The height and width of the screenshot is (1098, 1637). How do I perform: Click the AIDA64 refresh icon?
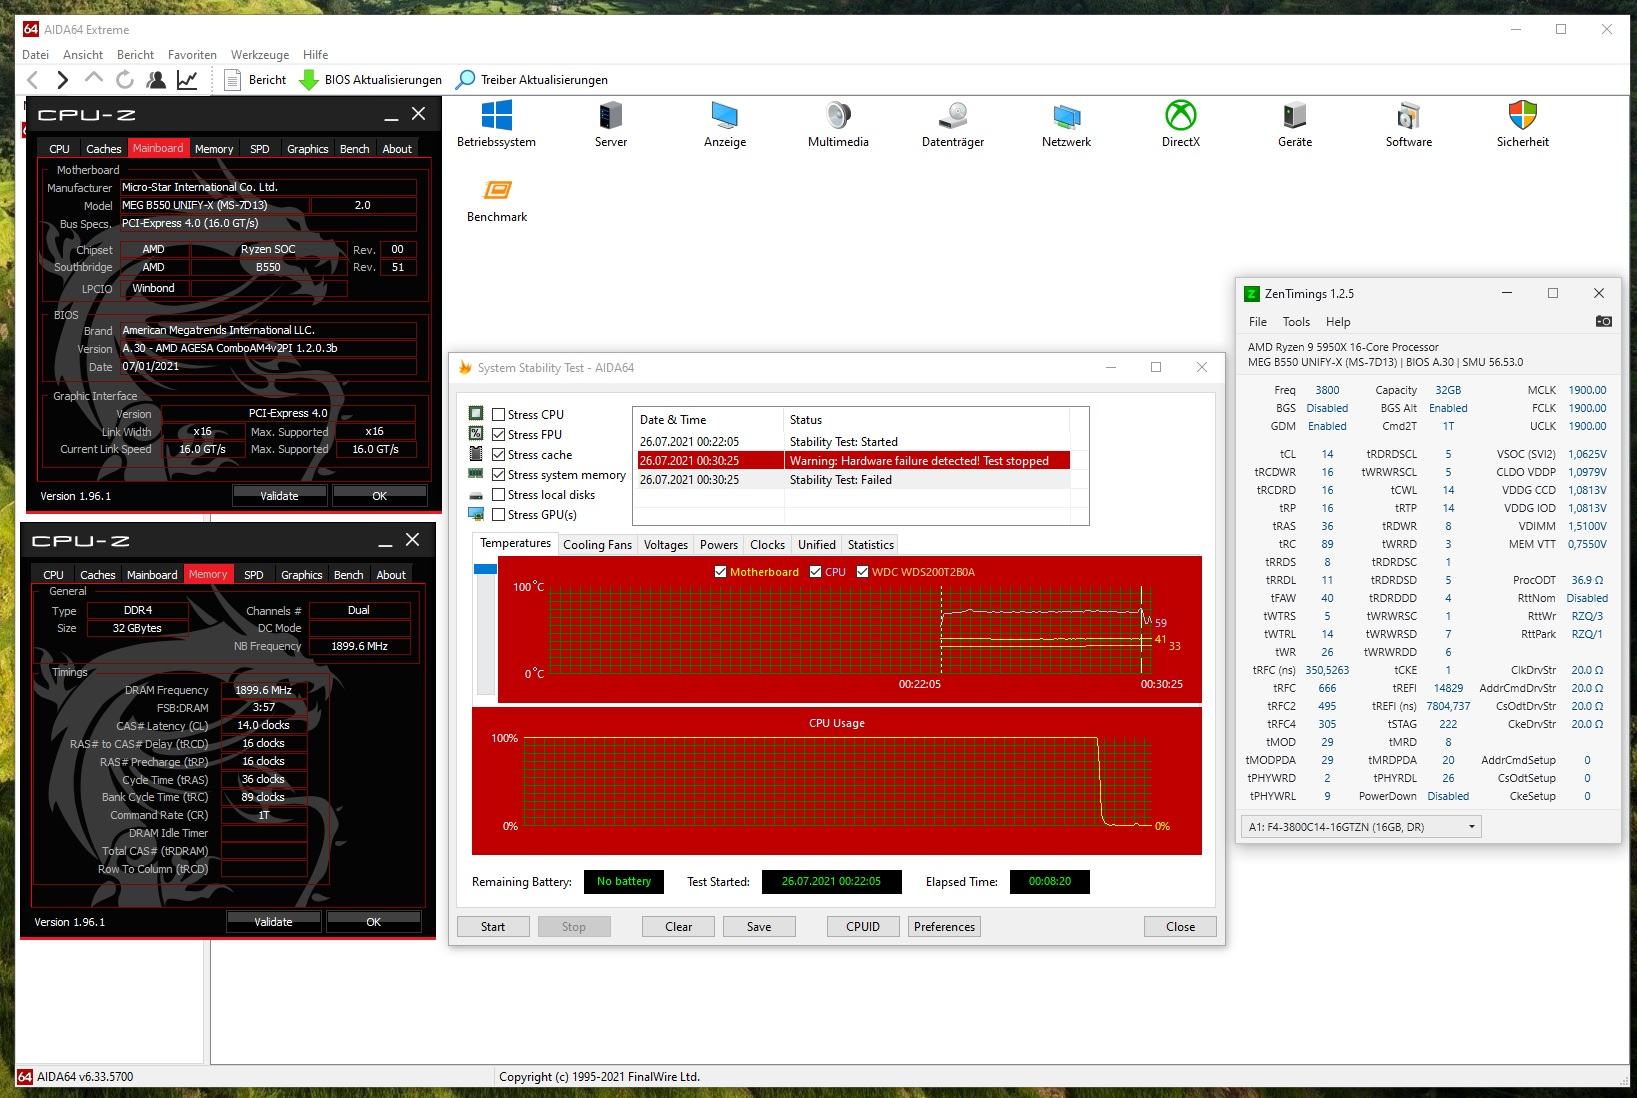pyautogui.click(x=125, y=80)
